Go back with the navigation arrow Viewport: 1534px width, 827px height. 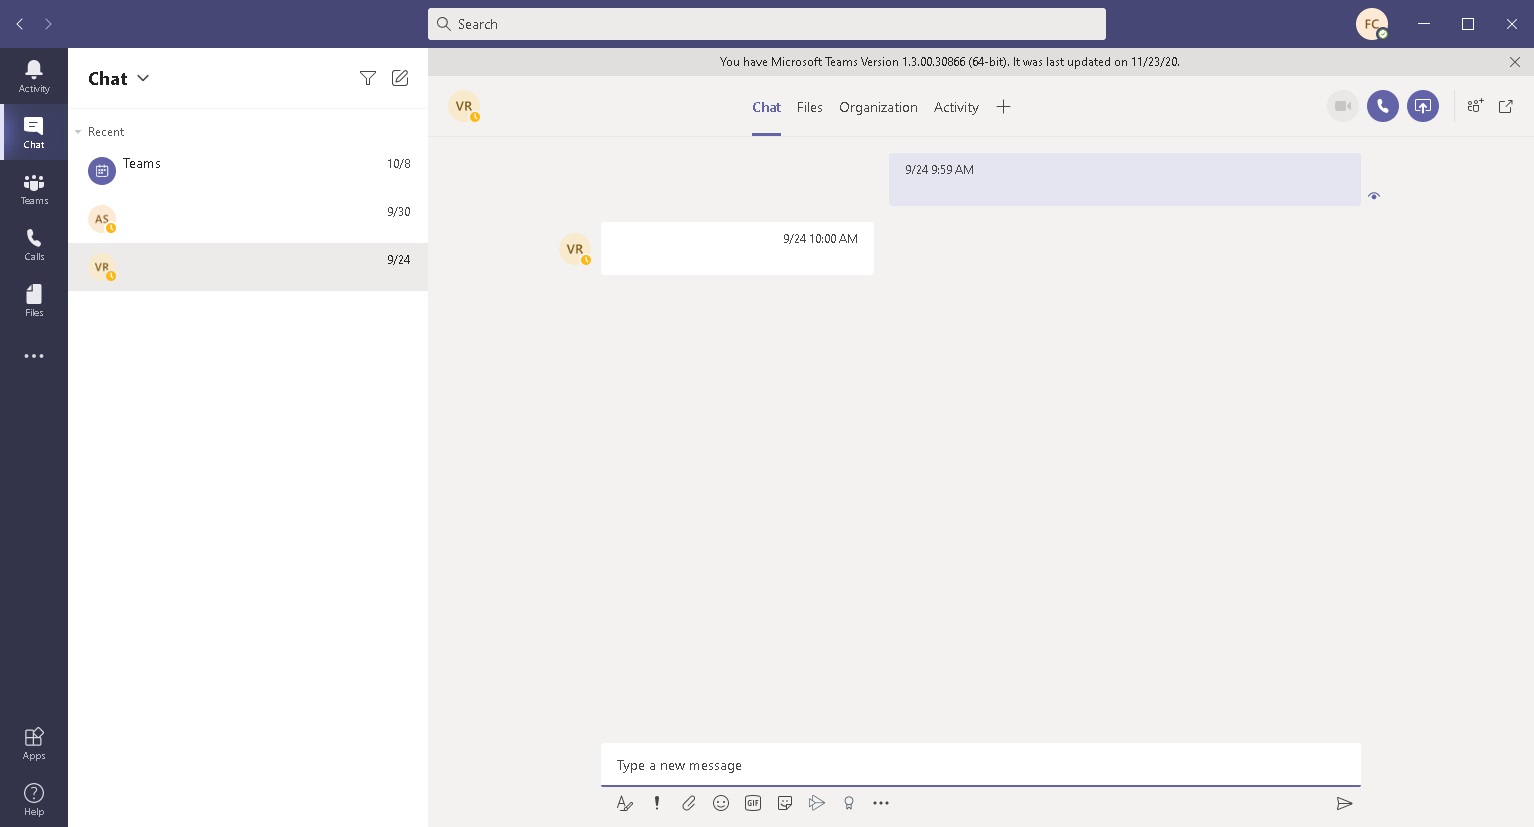(x=20, y=24)
